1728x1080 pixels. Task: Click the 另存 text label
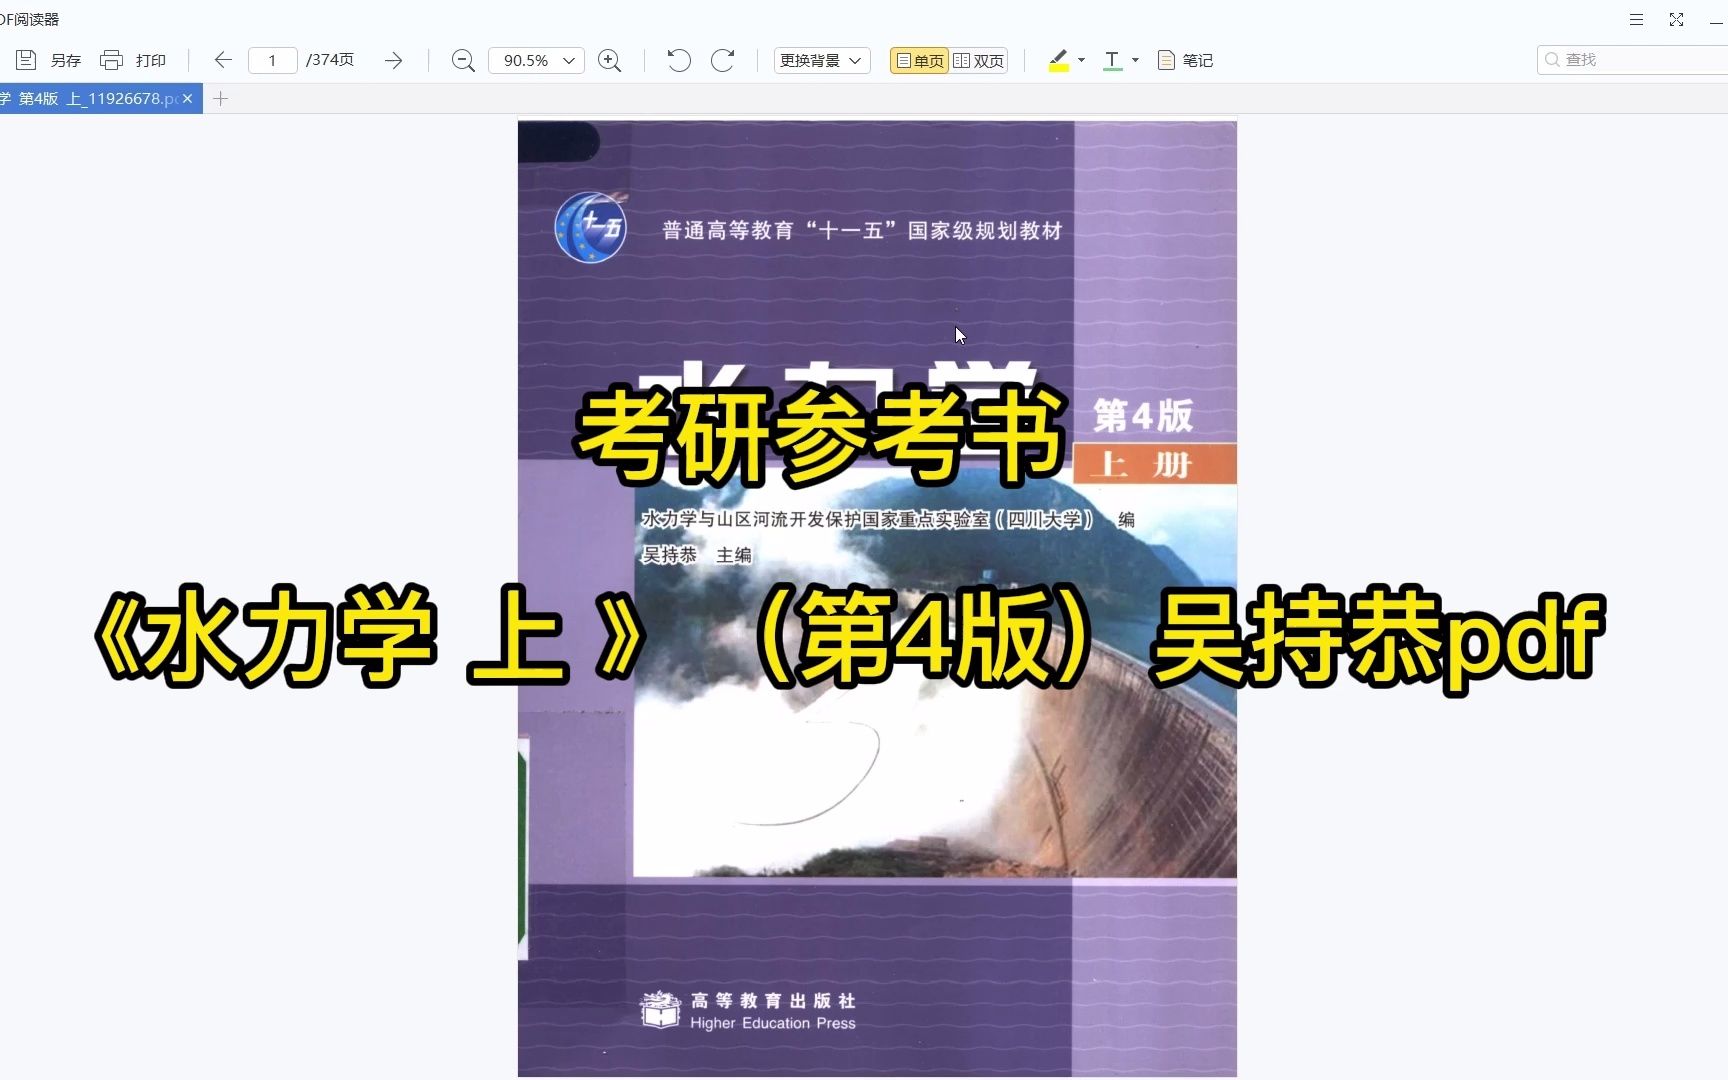coord(66,60)
